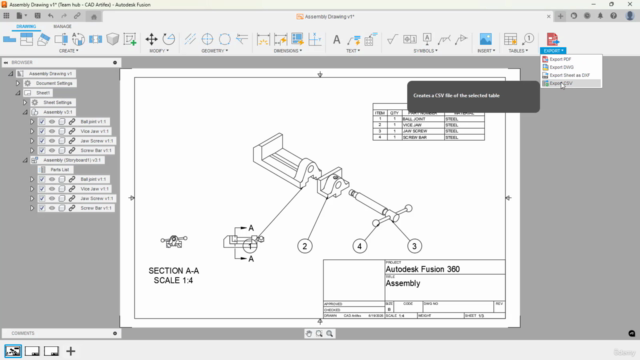Collapse the Sheet1 node
640x360 pixels.
coord(18,93)
